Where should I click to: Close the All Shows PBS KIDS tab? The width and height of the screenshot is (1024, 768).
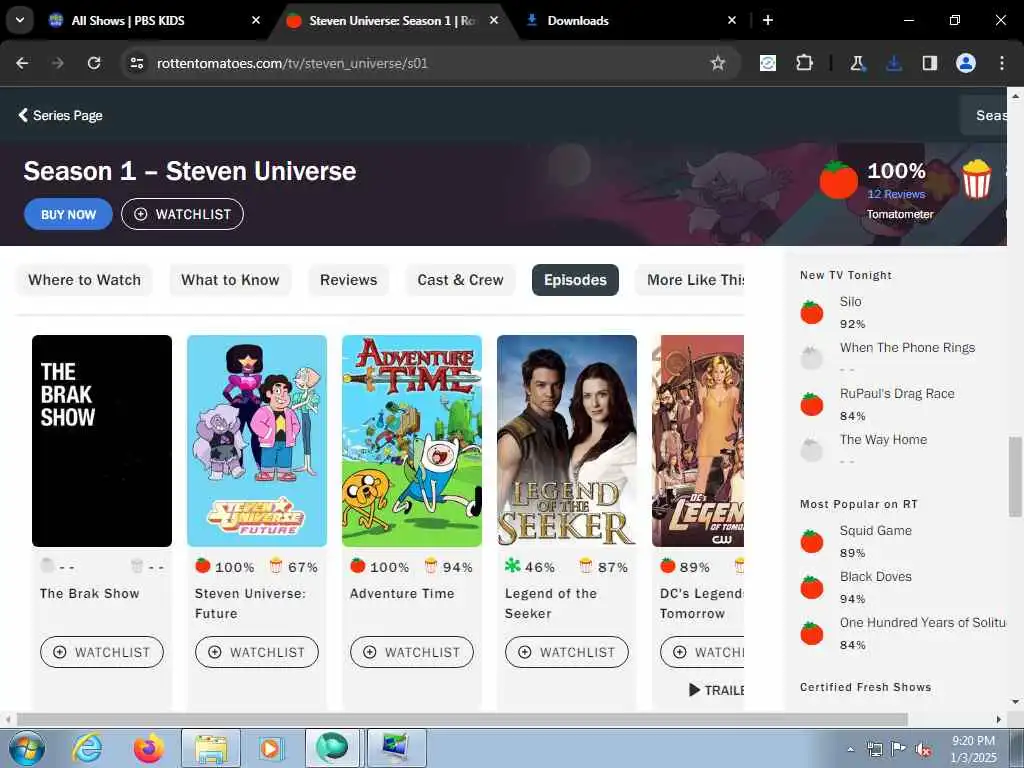click(256, 20)
